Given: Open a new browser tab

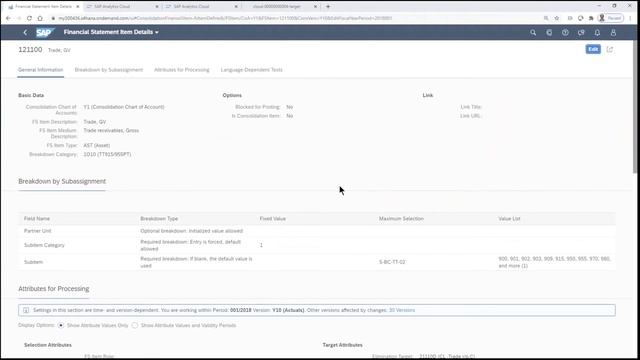Looking at the screenshot, I should [328, 7].
